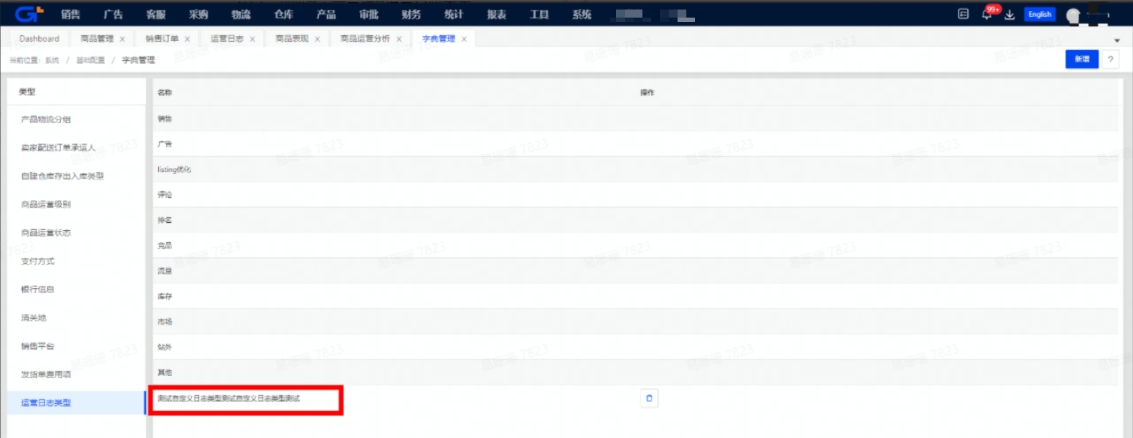Image resolution: width=1133 pixels, height=438 pixels.
Task: Open the 广告 top menu
Action: tap(113, 14)
